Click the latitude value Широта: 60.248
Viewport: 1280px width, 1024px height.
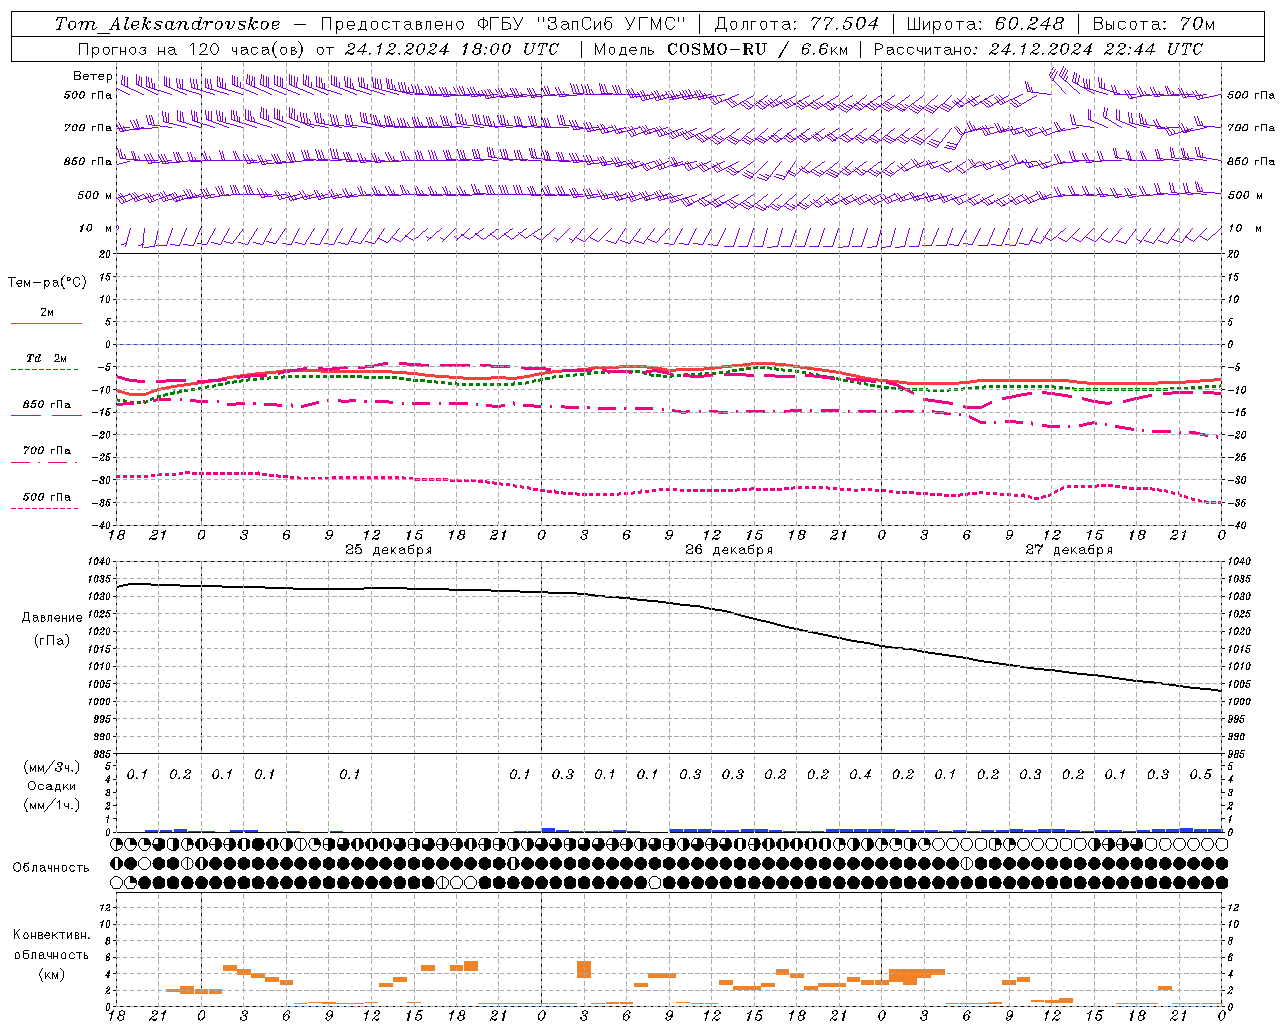coord(985,24)
